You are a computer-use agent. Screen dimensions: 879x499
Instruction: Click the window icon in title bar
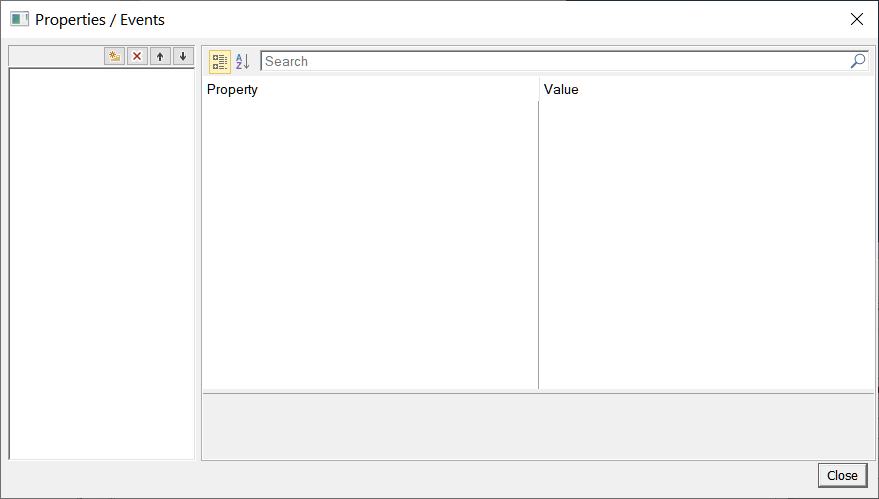coord(19,19)
